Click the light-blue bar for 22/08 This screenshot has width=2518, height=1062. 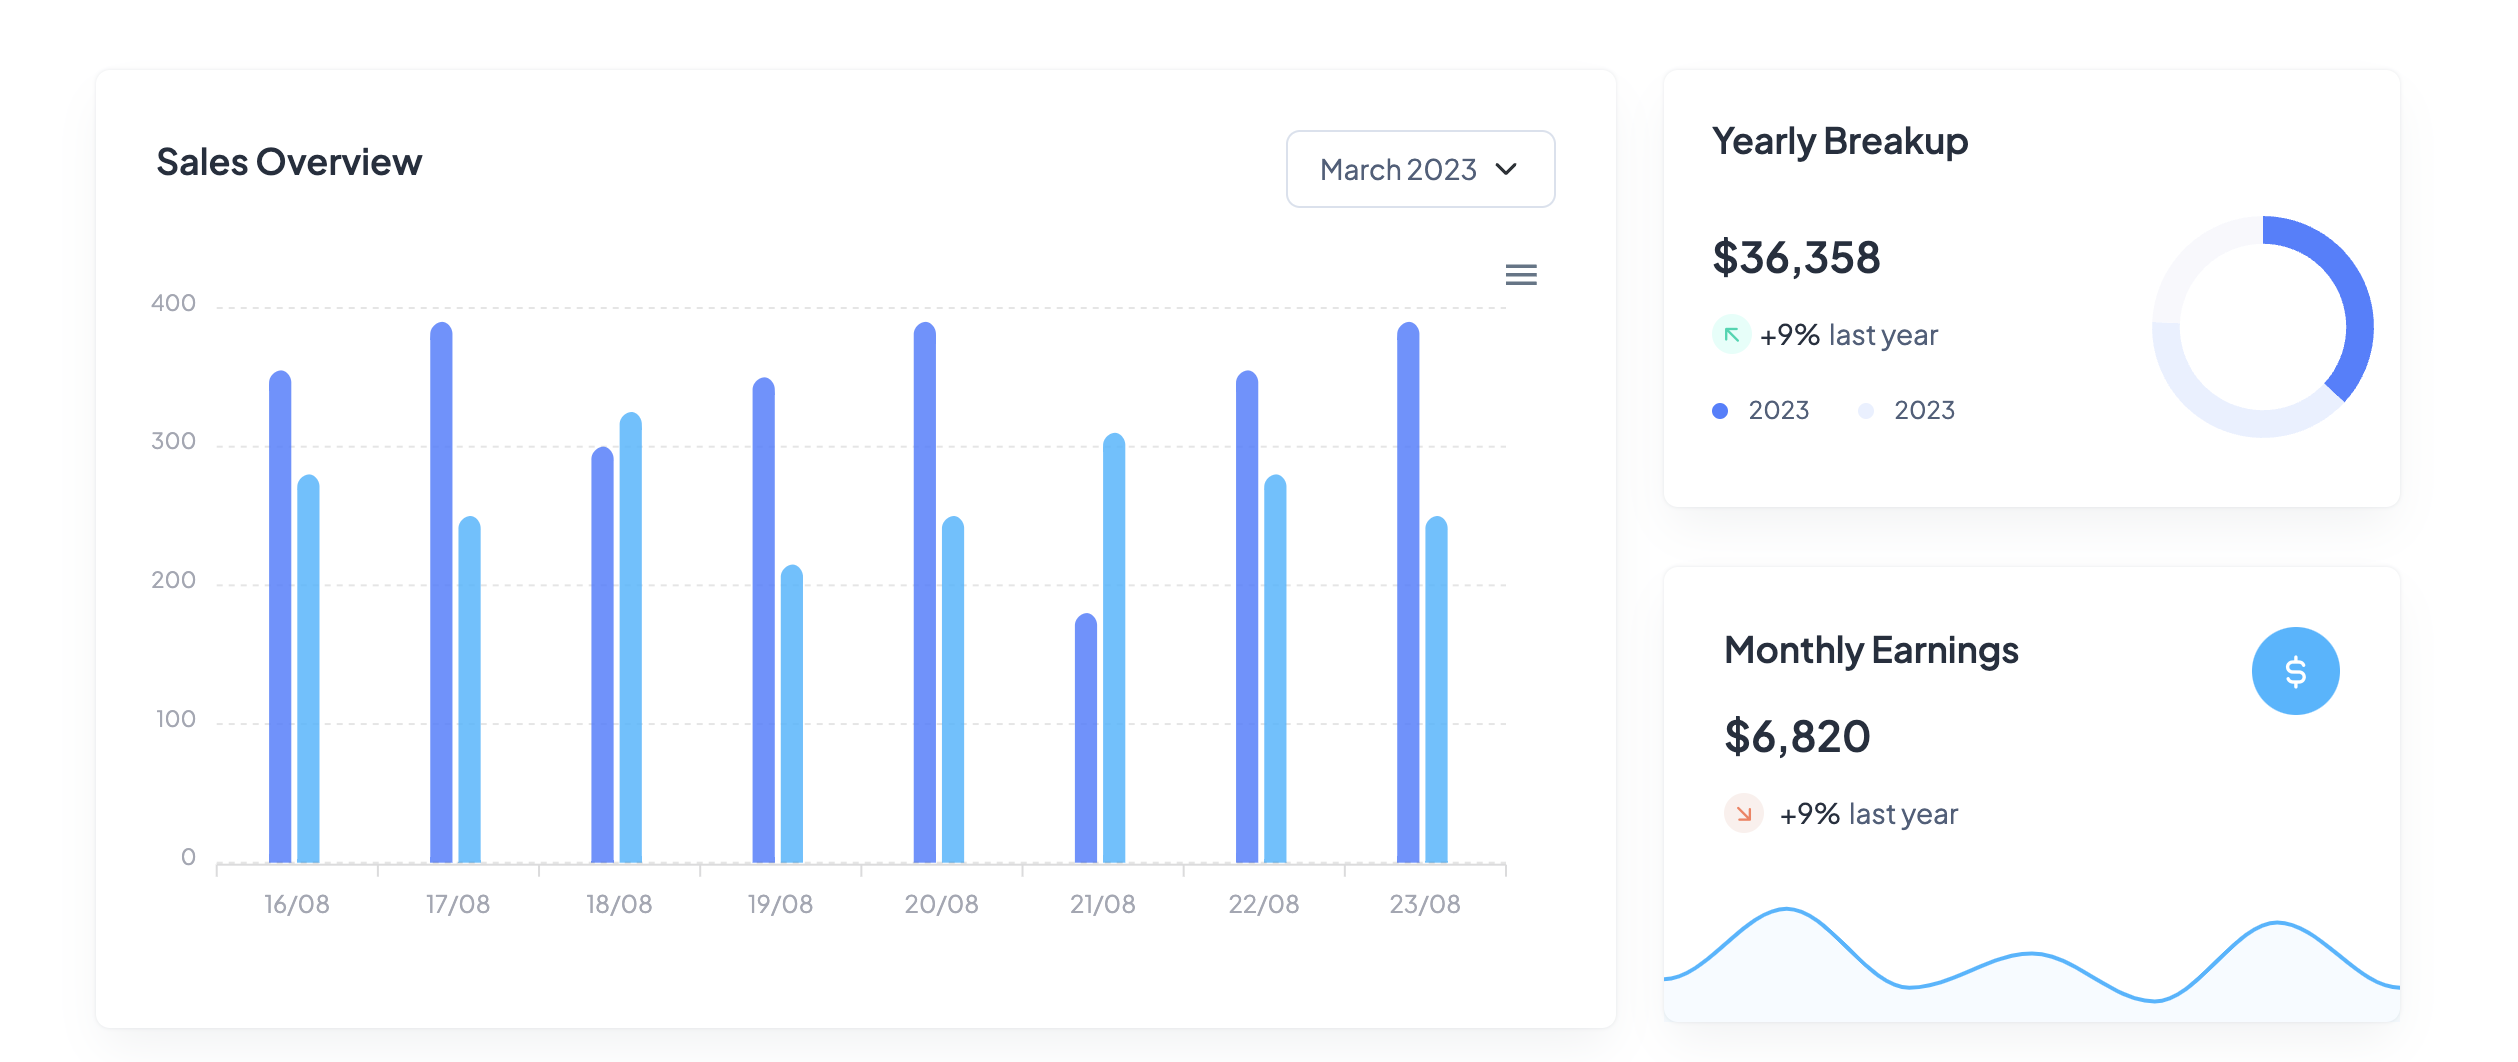coord(1275,669)
